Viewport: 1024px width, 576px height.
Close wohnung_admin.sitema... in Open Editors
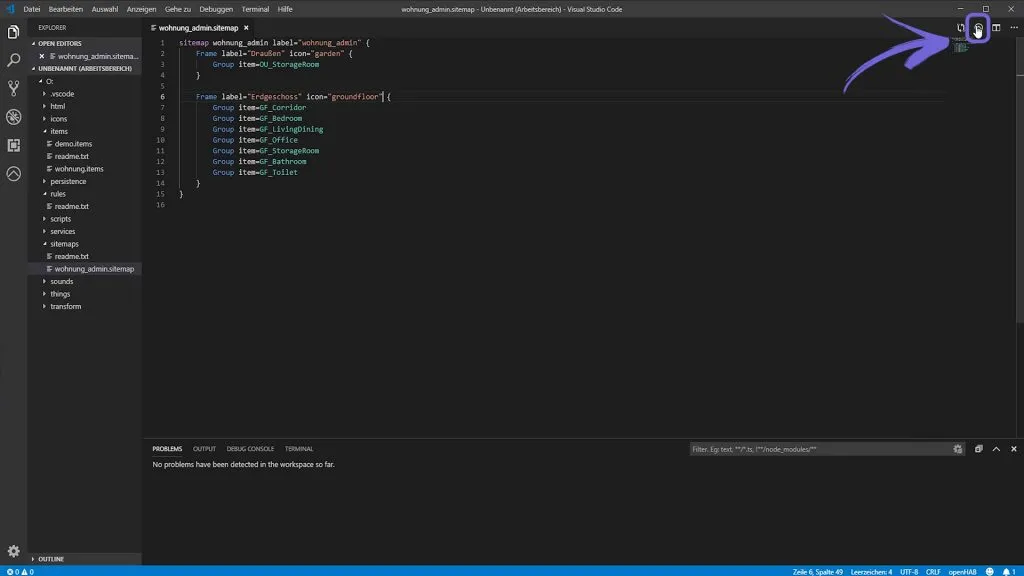(42, 56)
